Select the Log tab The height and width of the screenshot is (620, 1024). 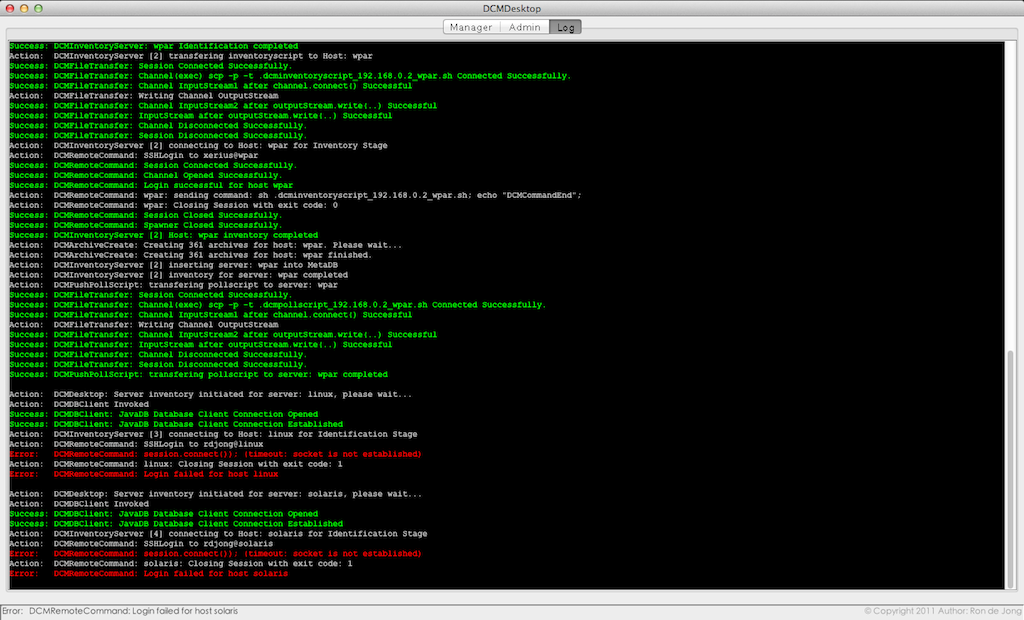[x=564, y=27]
